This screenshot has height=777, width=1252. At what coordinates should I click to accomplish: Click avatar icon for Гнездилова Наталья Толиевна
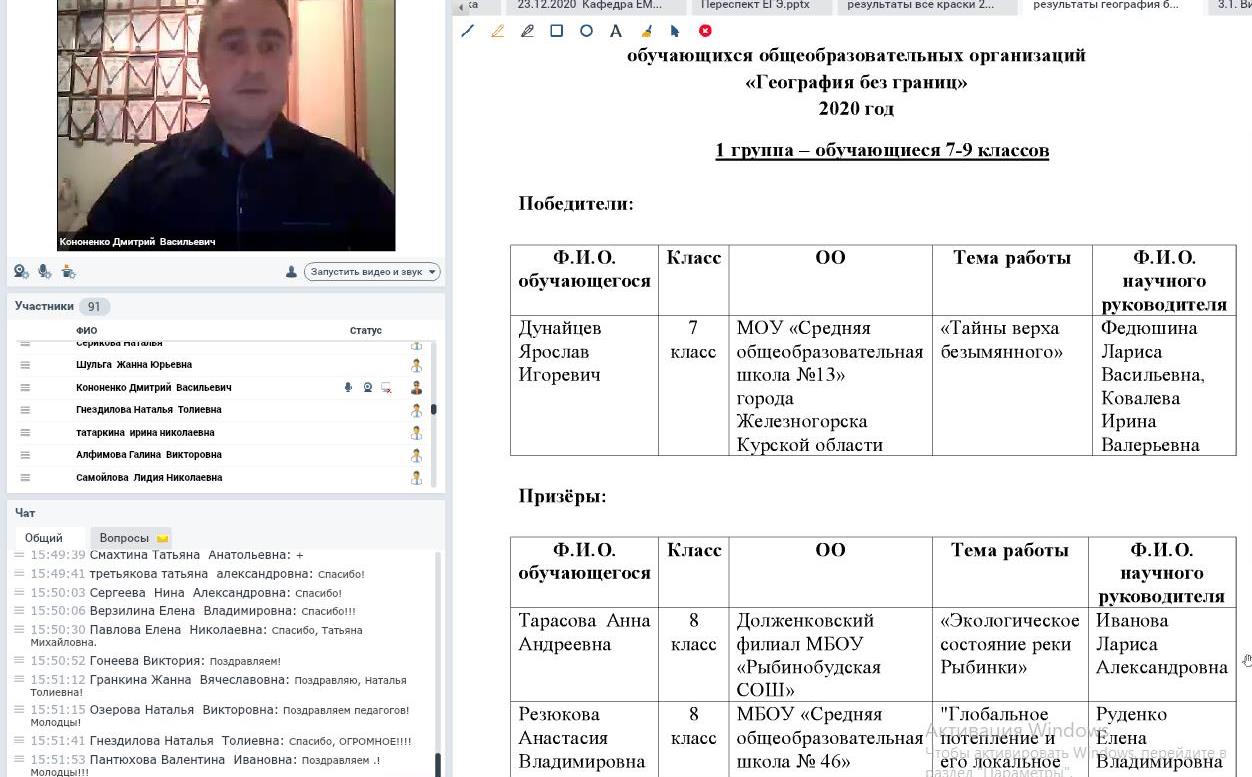click(416, 410)
